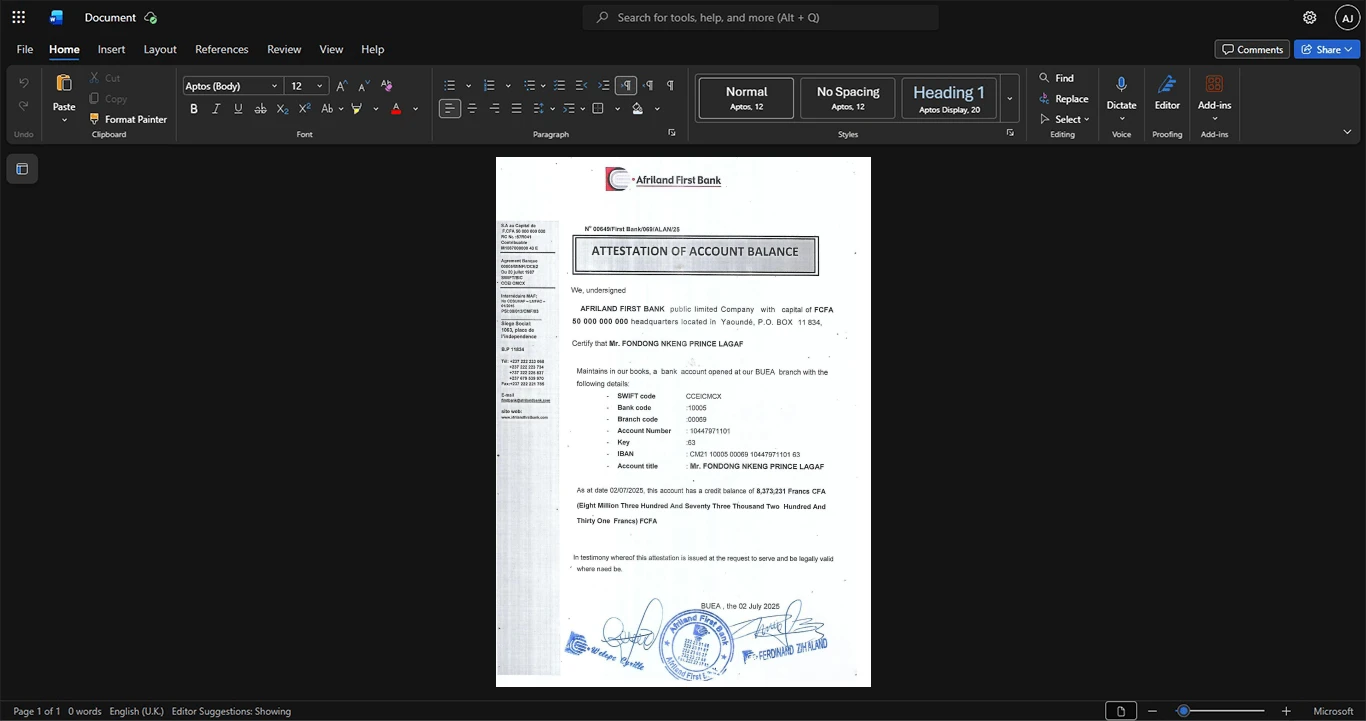The height and width of the screenshot is (721, 1366).
Task: Decrease paragraph indent
Action: [x=581, y=85]
